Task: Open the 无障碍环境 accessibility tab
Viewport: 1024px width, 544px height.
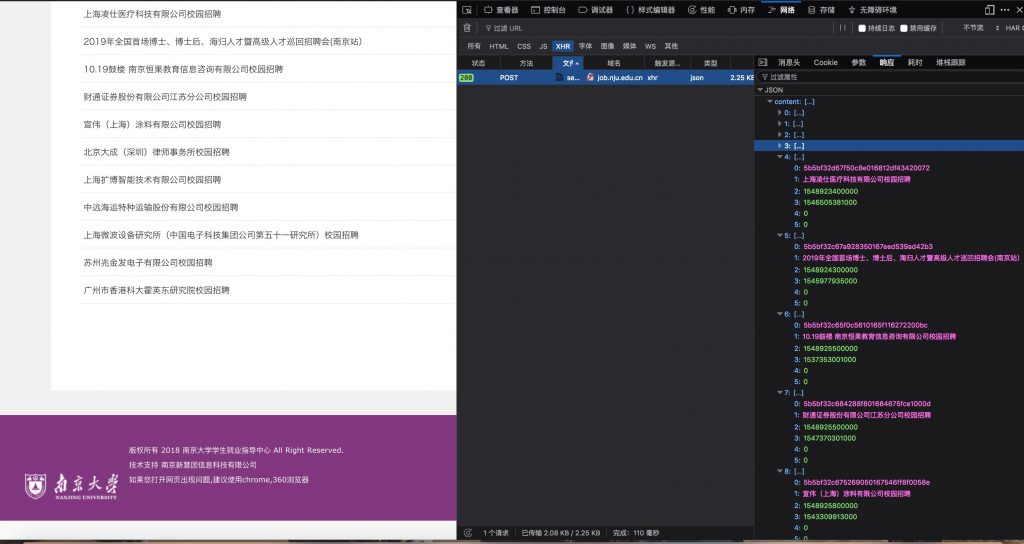Action: point(872,10)
